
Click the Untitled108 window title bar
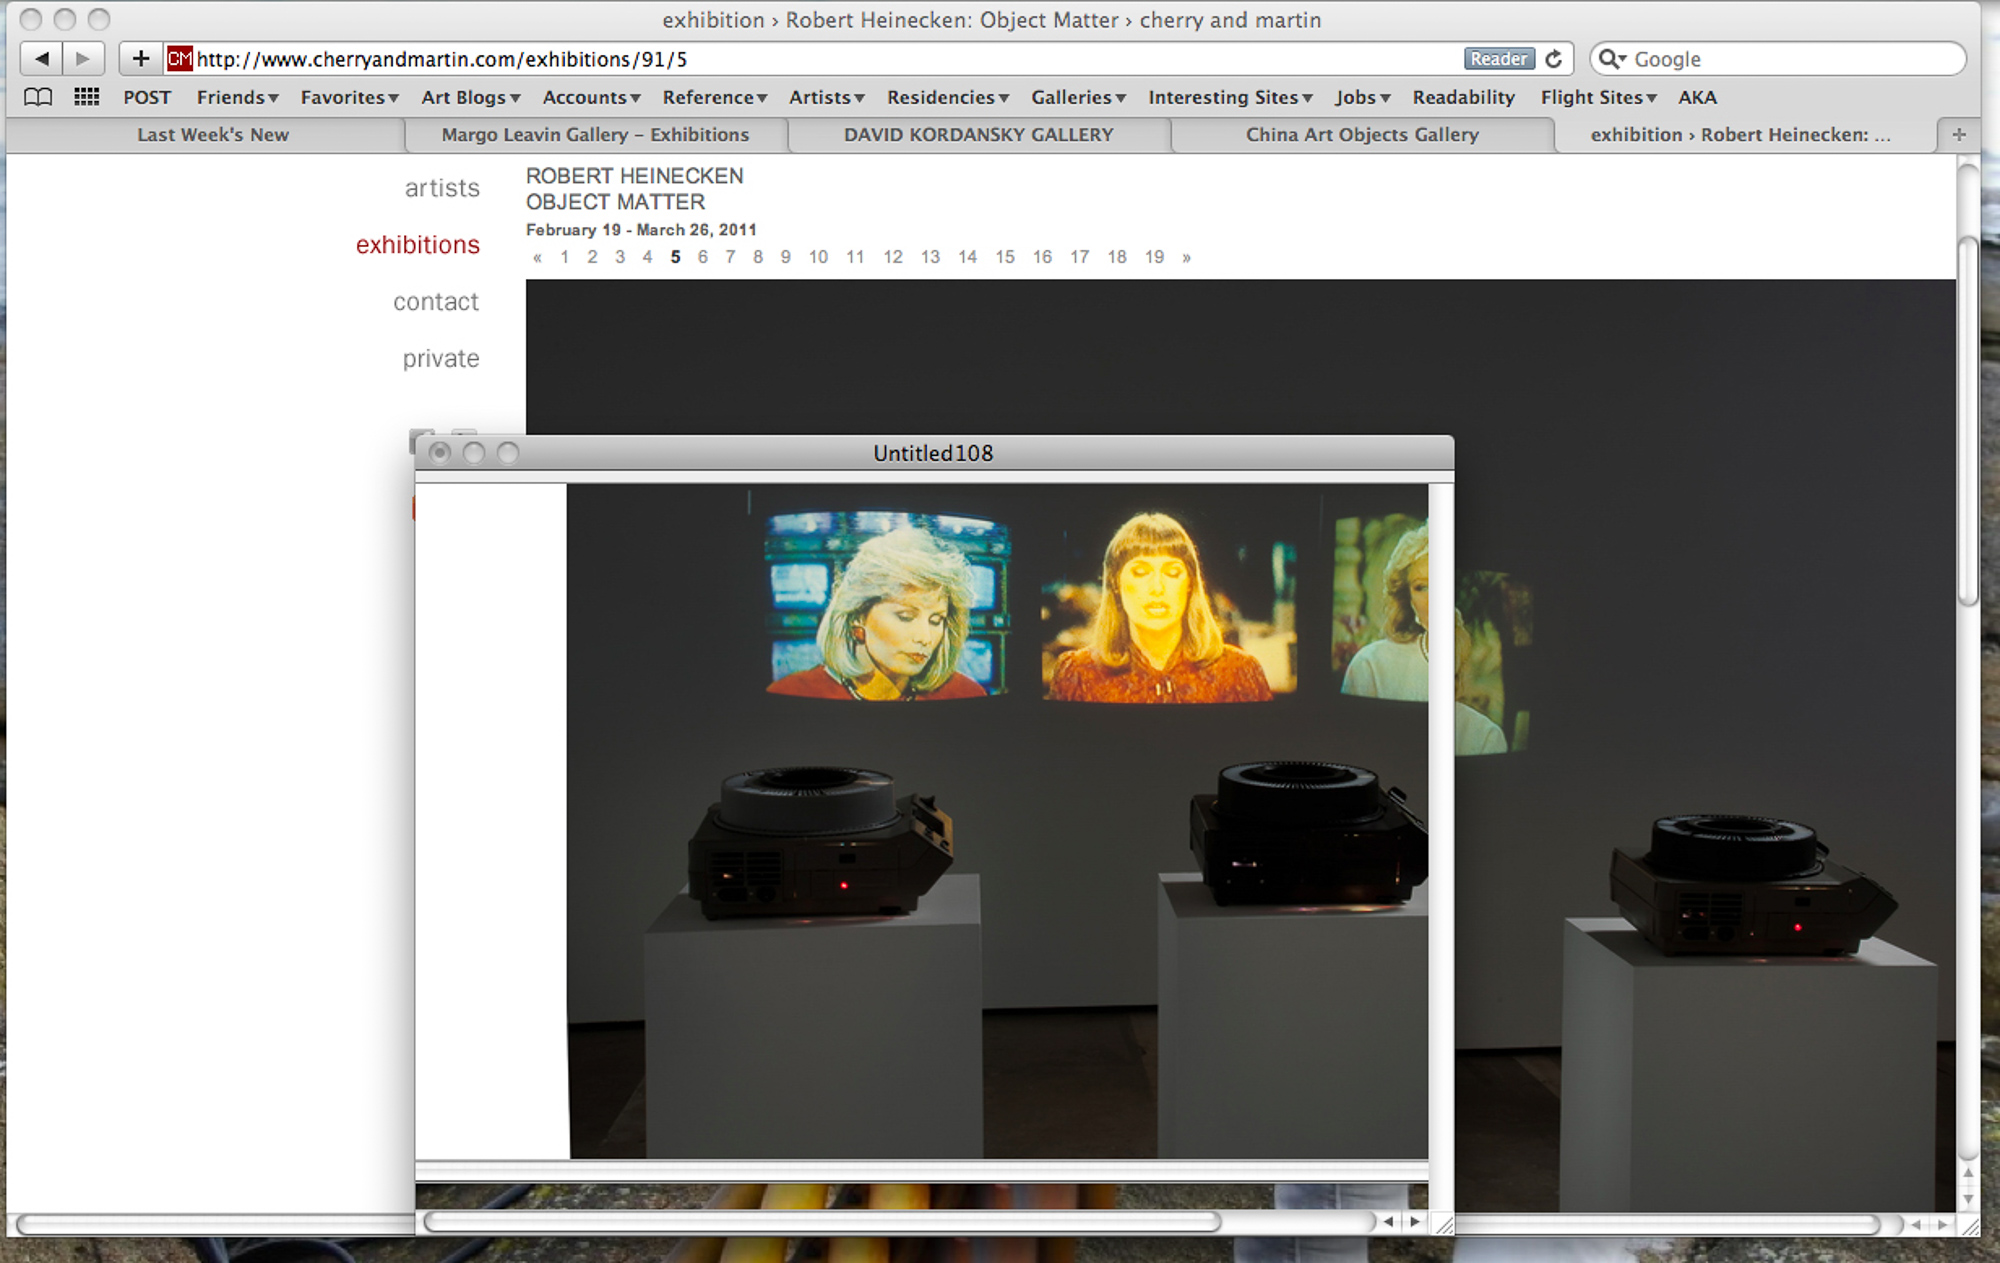(x=934, y=453)
